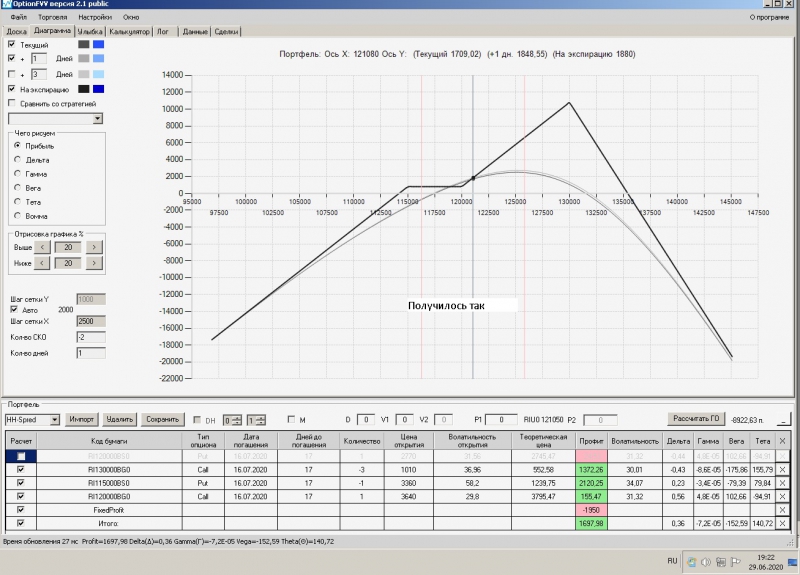Open the Файл menu

(x=18, y=17)
